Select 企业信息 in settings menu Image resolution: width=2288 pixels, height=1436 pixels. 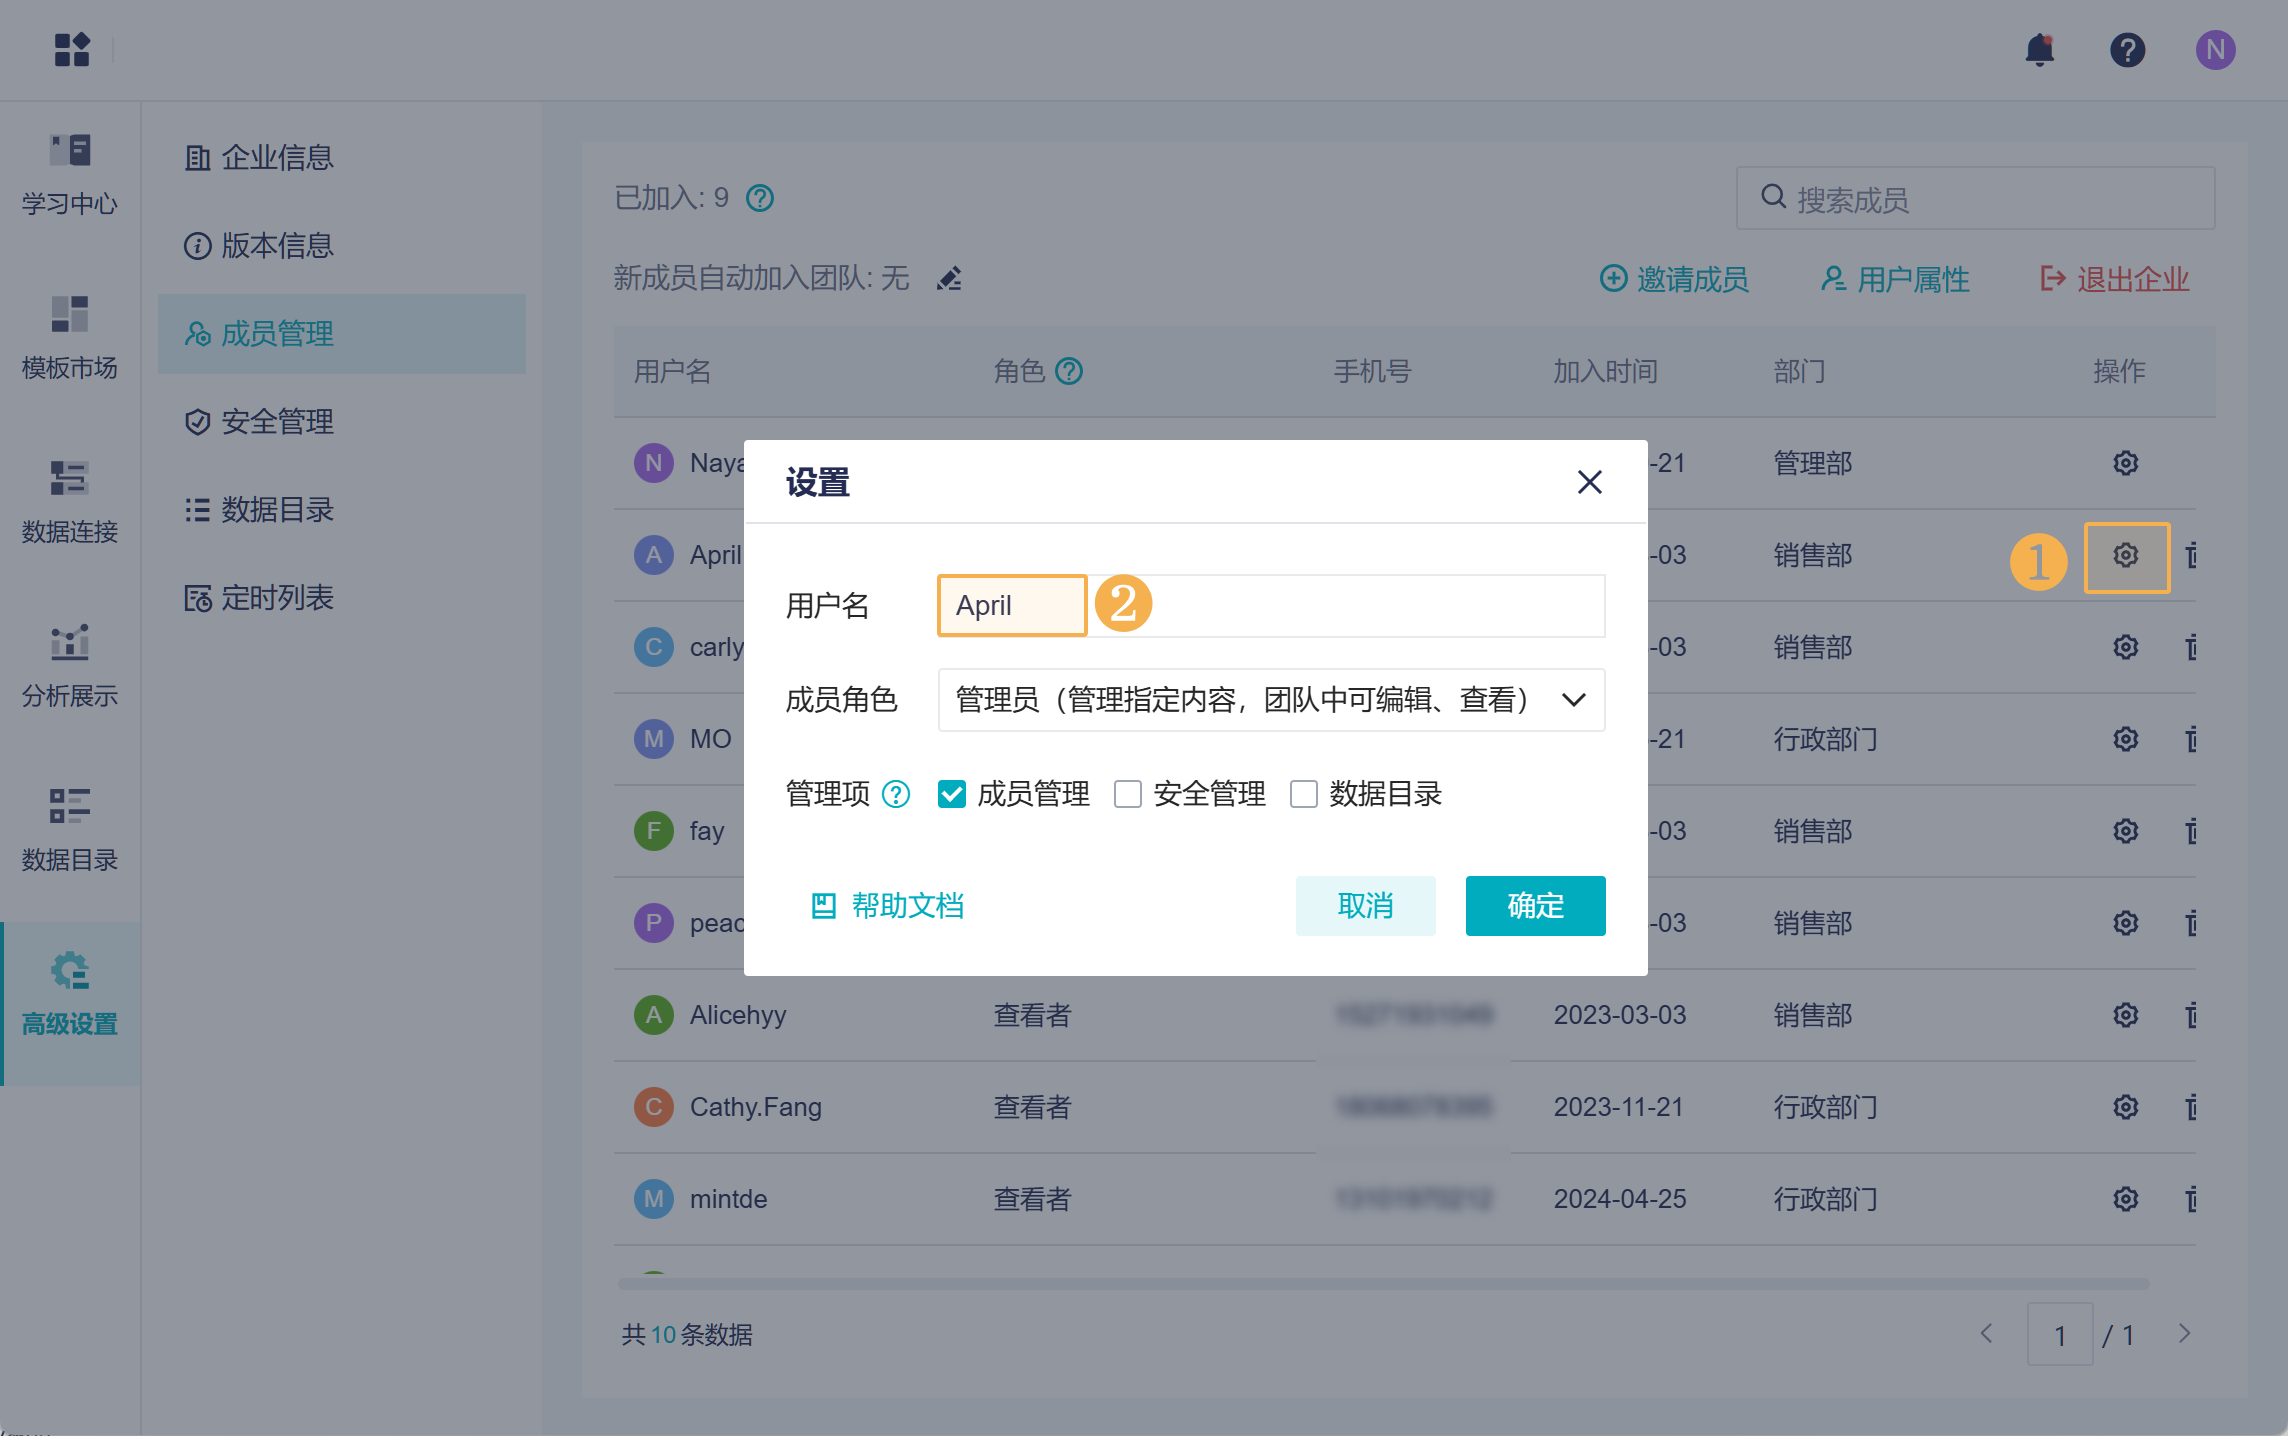point(277,158)
